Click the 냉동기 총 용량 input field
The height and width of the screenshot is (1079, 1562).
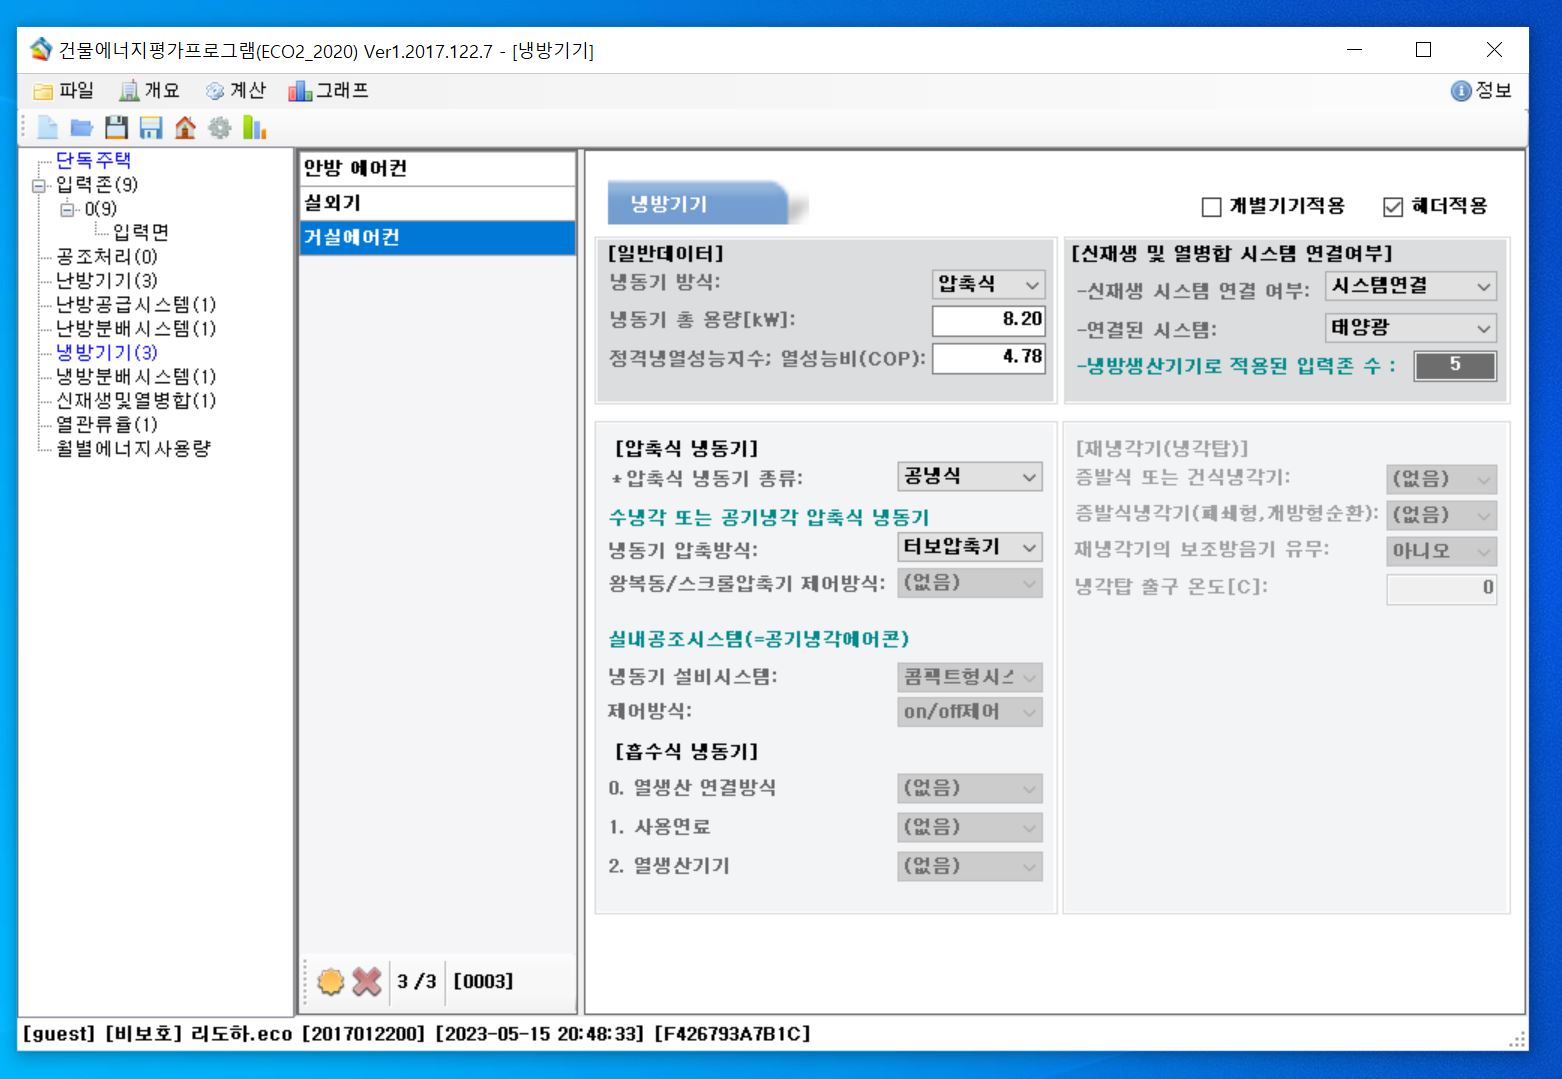pyautogui.click(x=988, y=320)
